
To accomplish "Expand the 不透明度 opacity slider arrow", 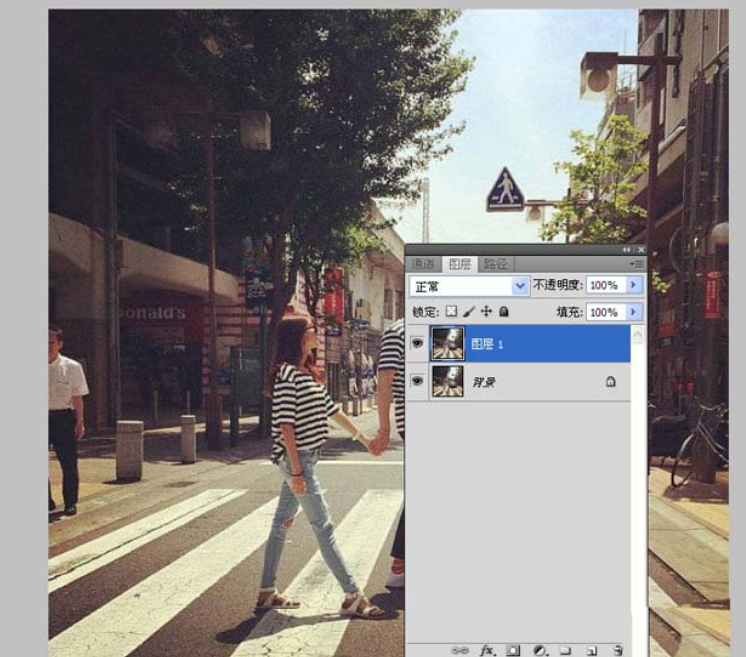I will 633,285.
